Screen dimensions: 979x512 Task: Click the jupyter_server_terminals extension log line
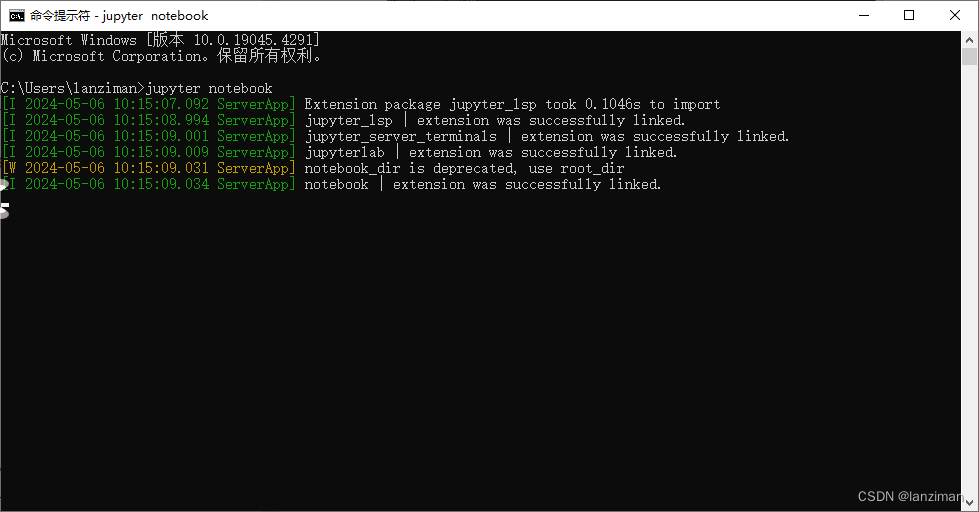pyautogui.click(x=395, y=136)
